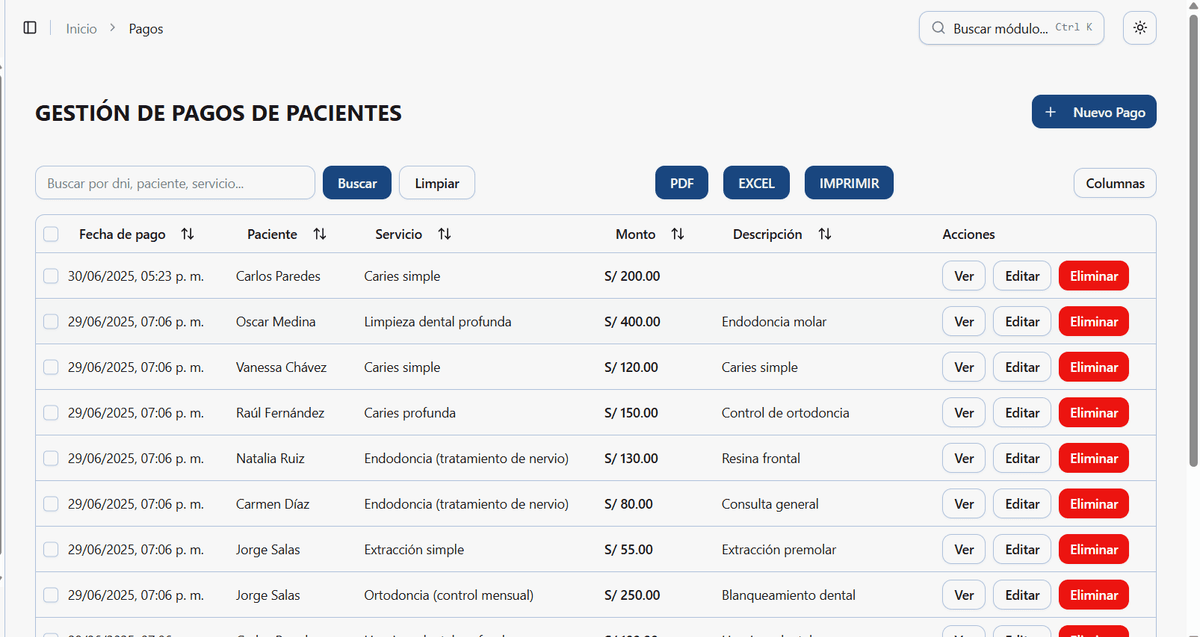Sort the Paciente column

[320, 233]
